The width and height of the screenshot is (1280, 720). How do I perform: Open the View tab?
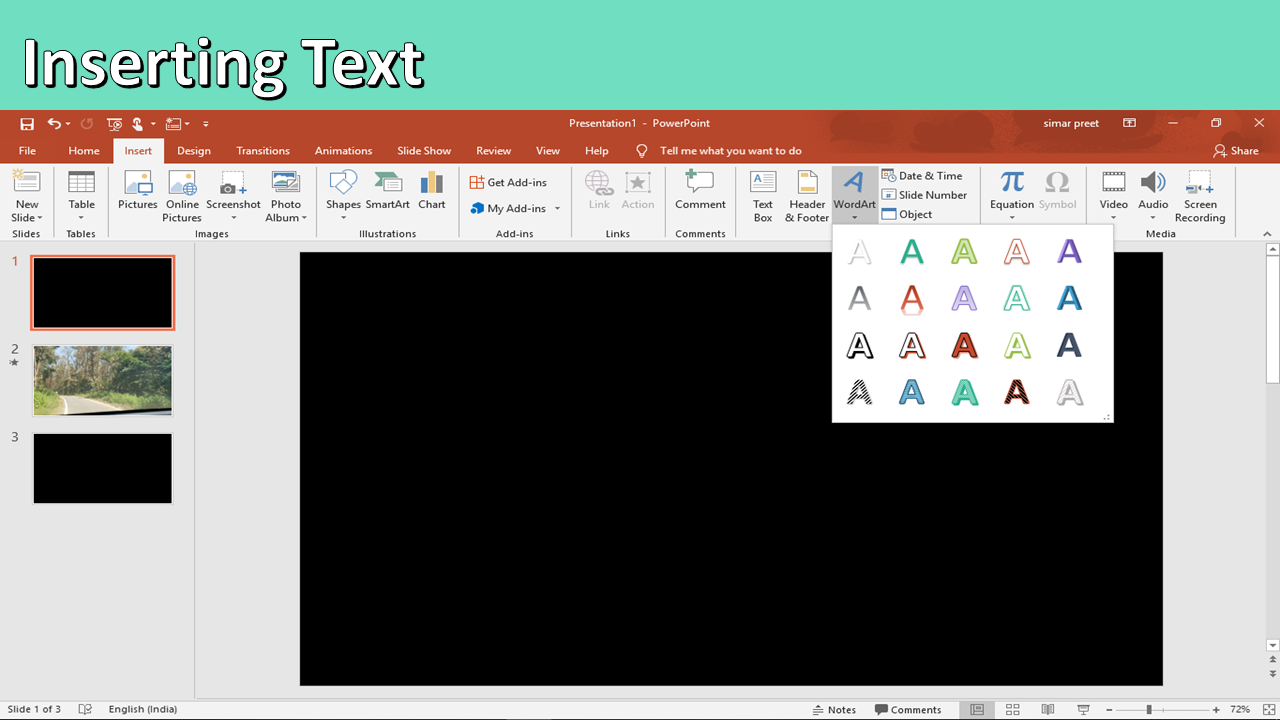(548, 151)
